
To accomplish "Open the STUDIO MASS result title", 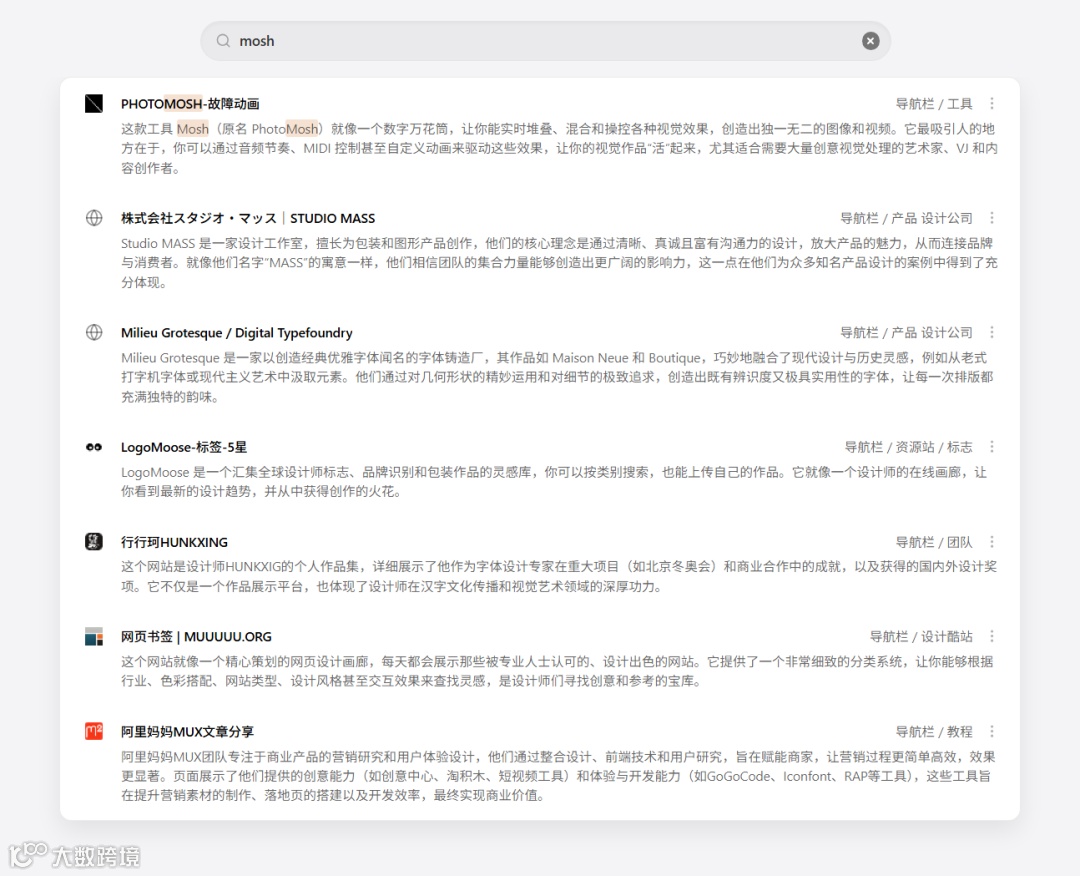I will click(x=248, y=218).
